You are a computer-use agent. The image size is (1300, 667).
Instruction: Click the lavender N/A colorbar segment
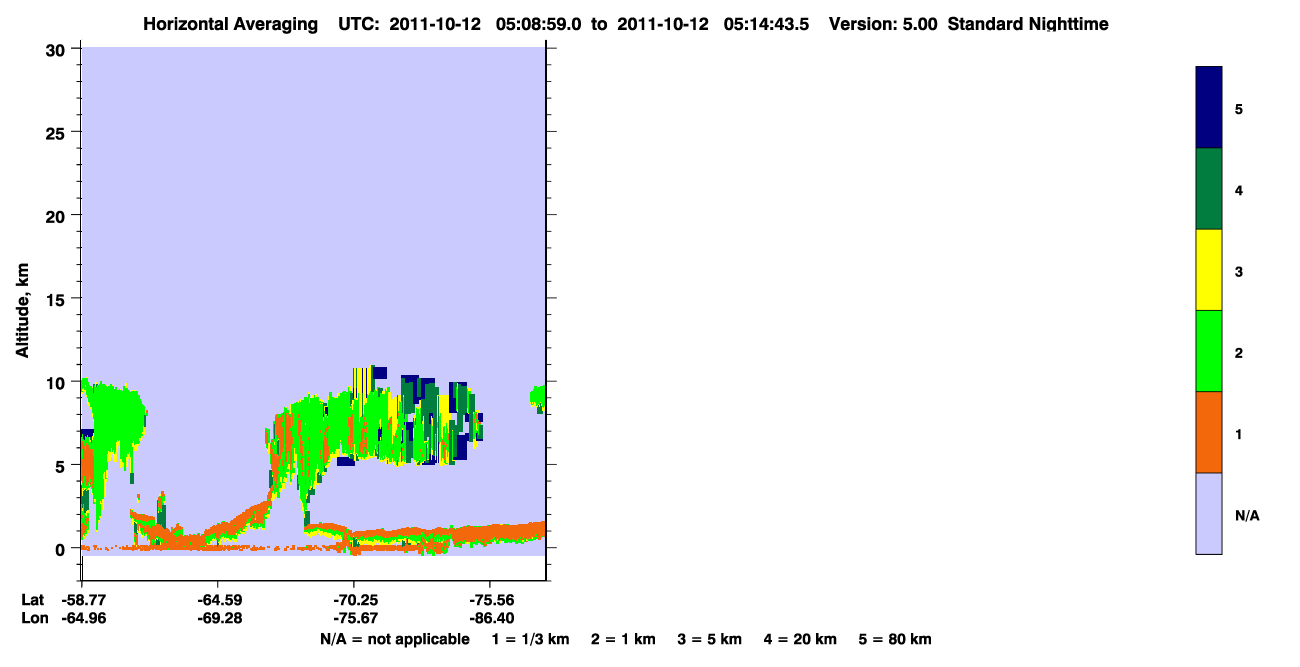point(1209,513)
